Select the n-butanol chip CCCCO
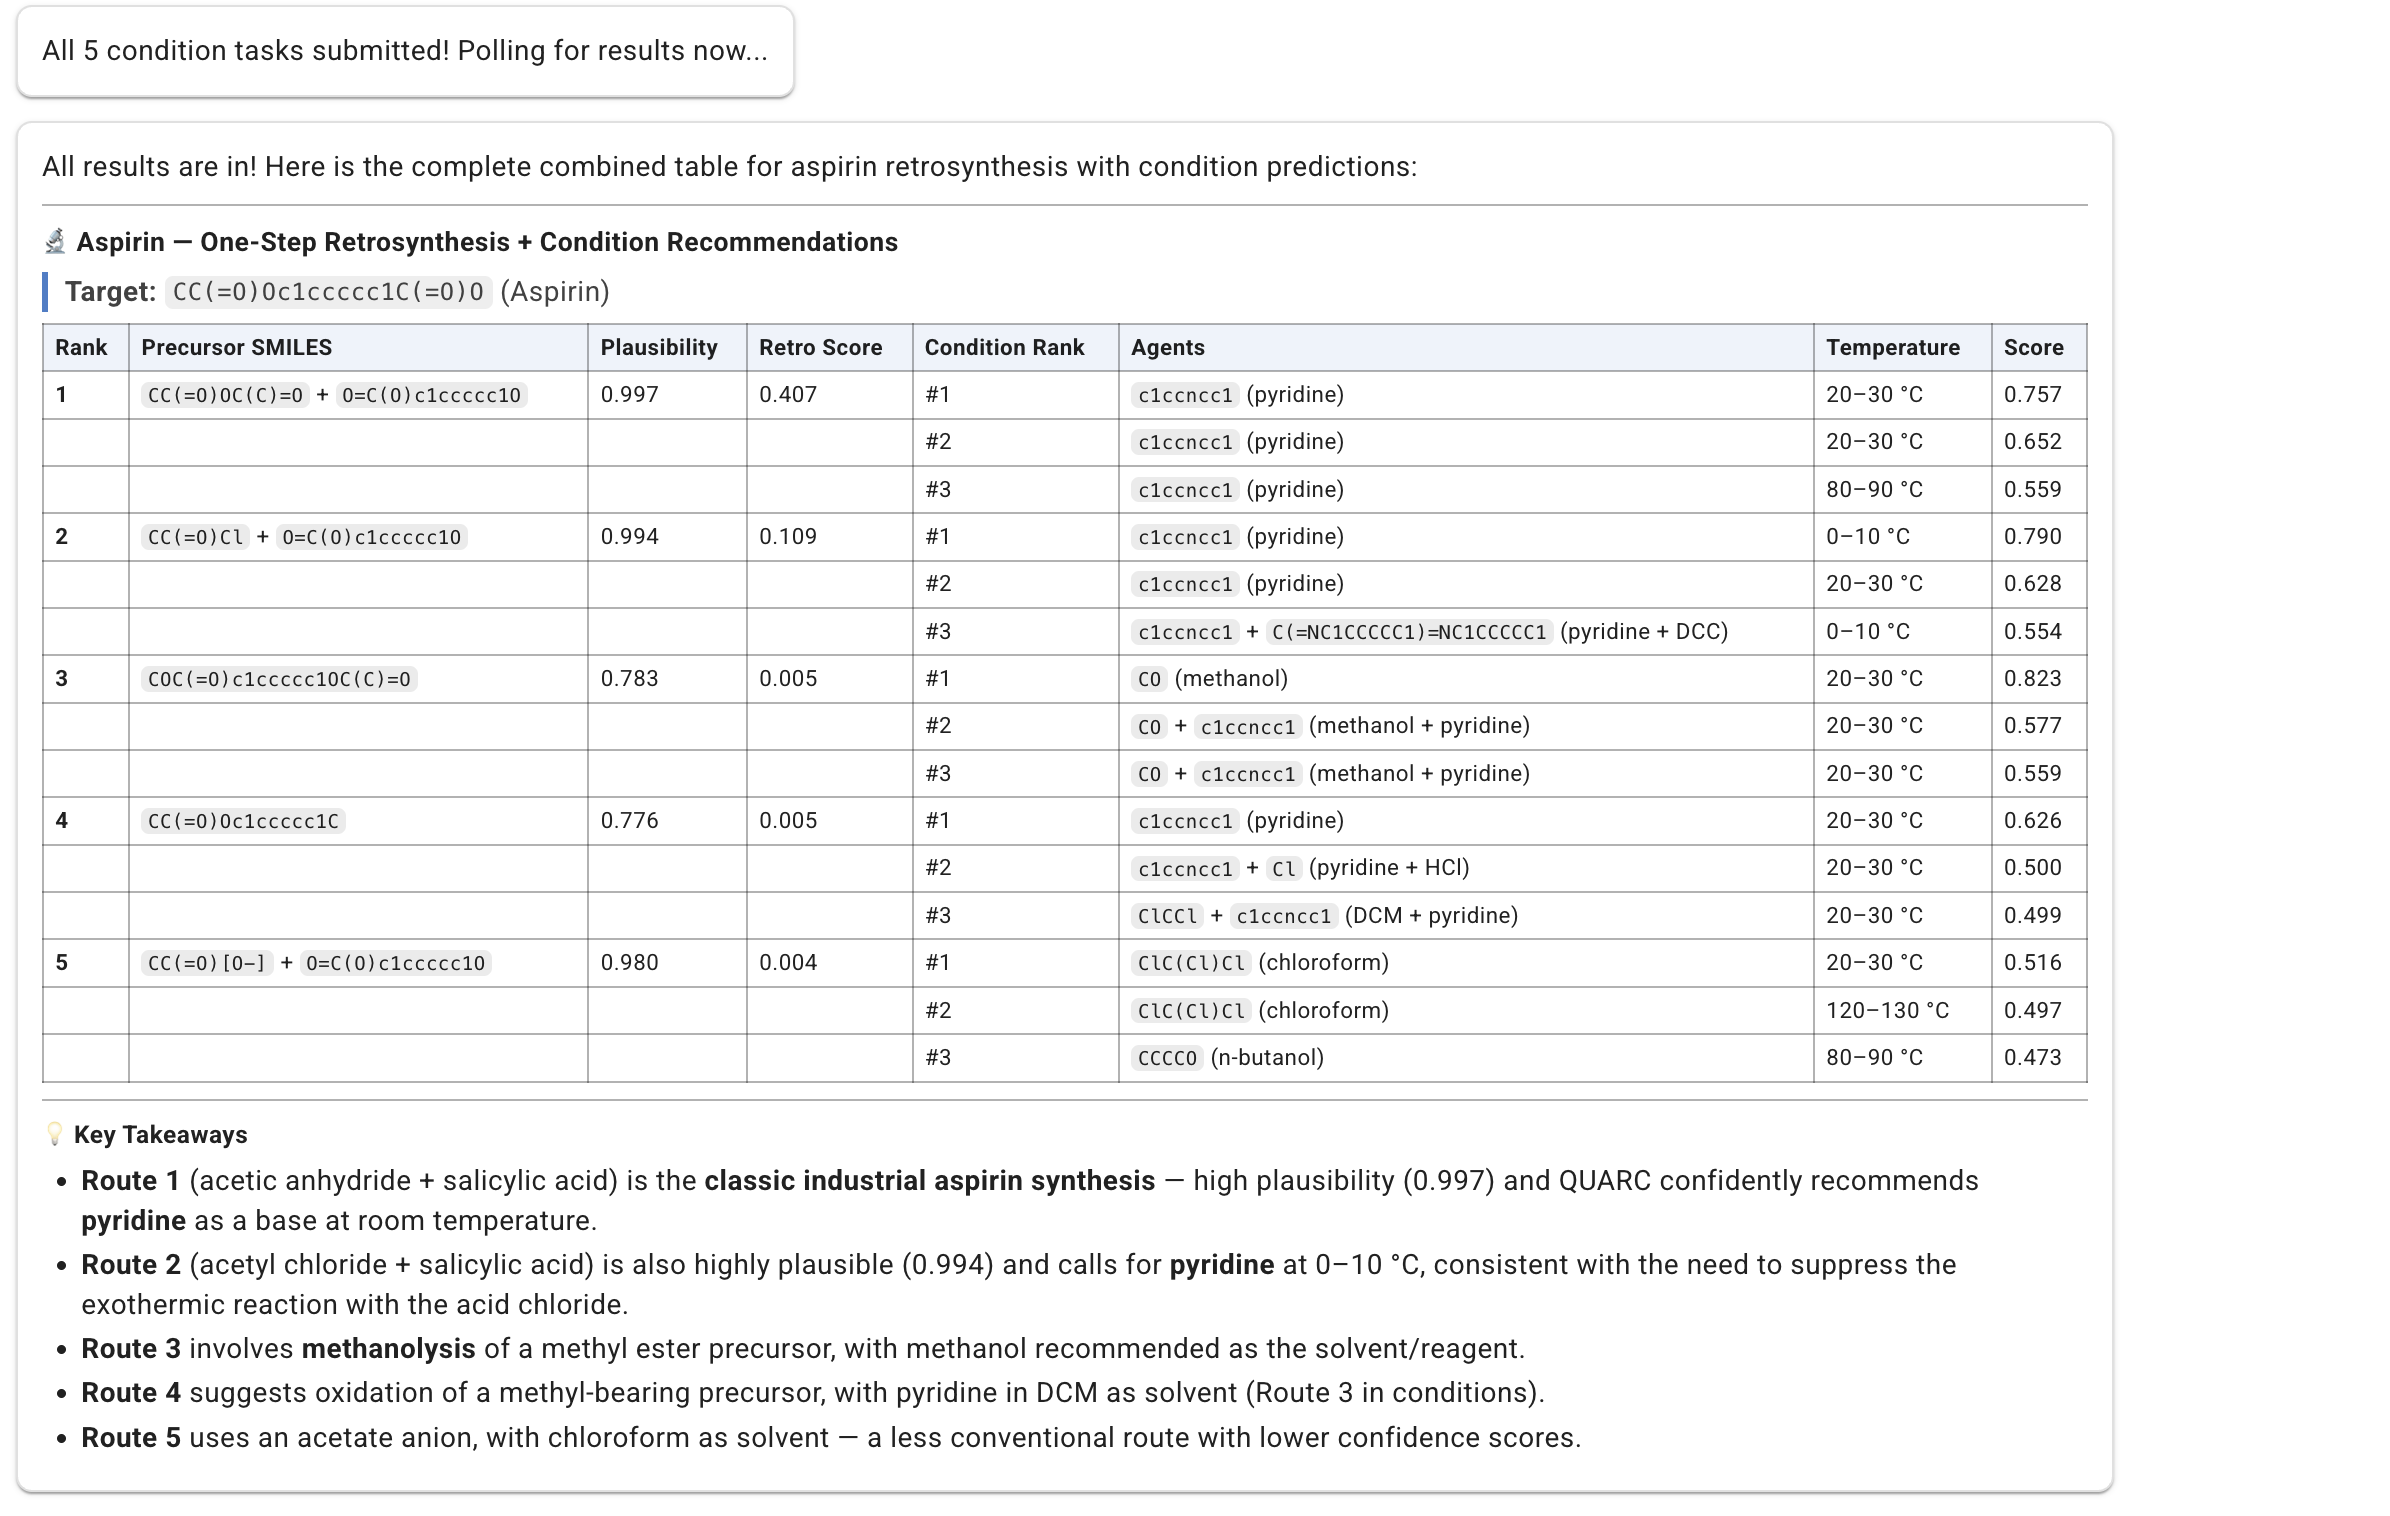The image size is (2390, 1516). click(x=1167, y=1057)
